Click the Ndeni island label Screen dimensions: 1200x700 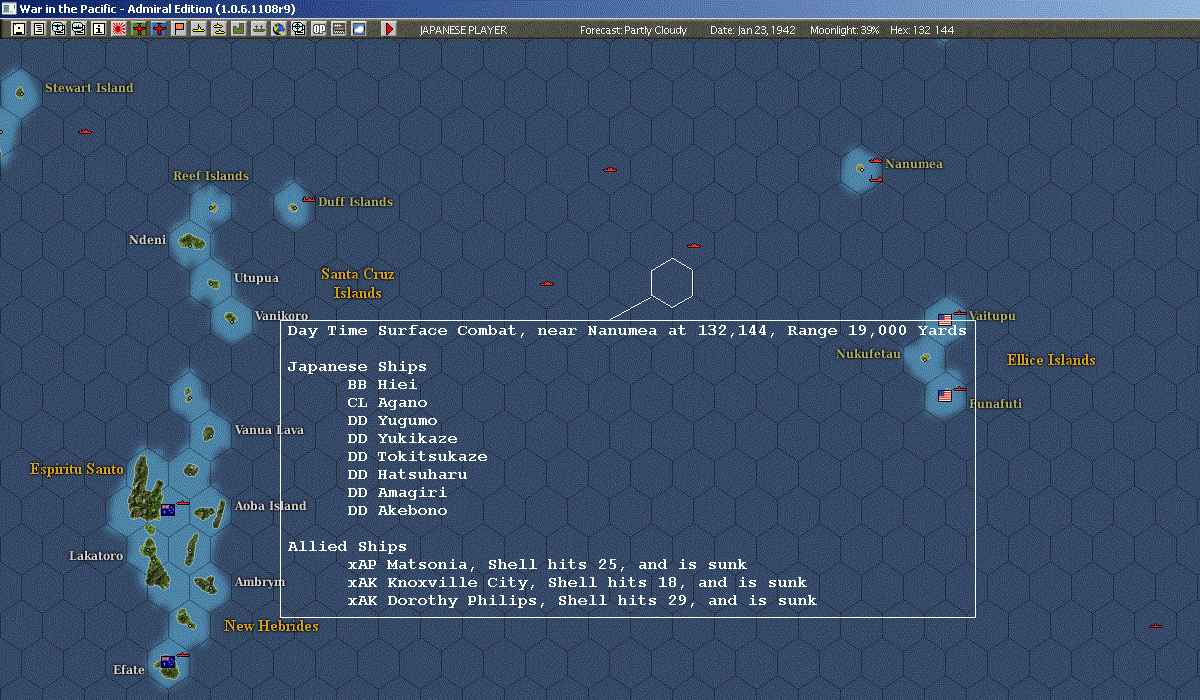tap(147, 240)
